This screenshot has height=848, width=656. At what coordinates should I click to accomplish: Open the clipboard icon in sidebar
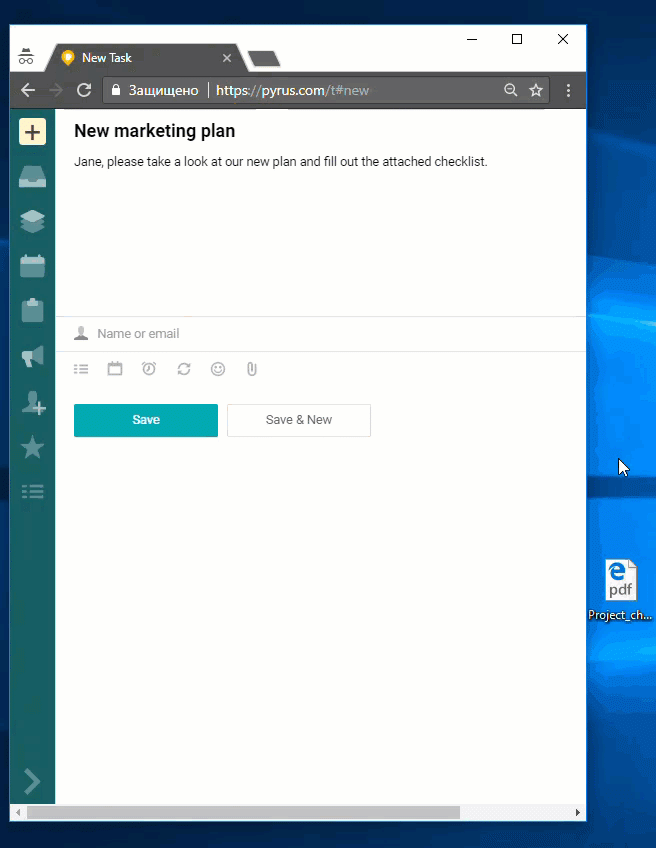click(x=32, y=310)
